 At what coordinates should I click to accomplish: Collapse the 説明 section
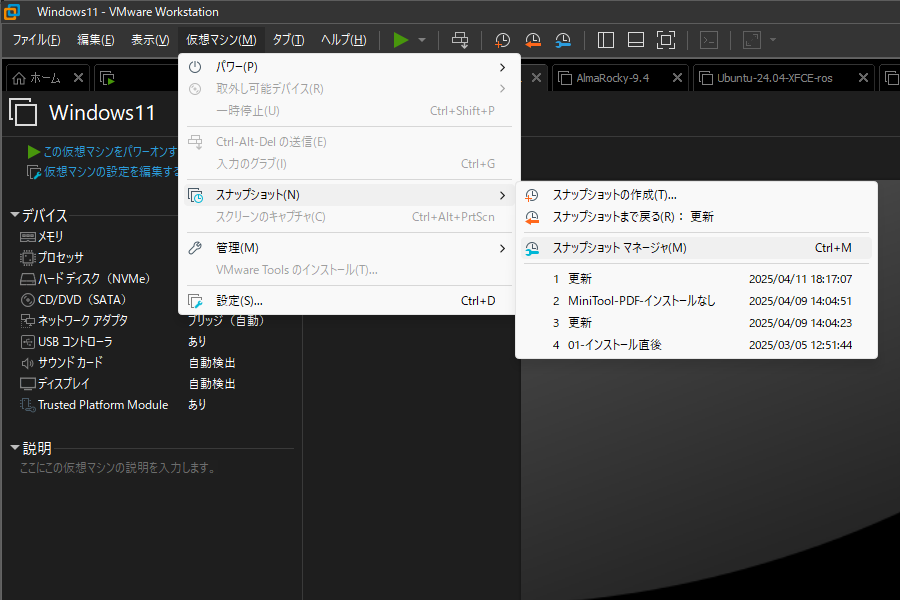click(x=15, y=448)
